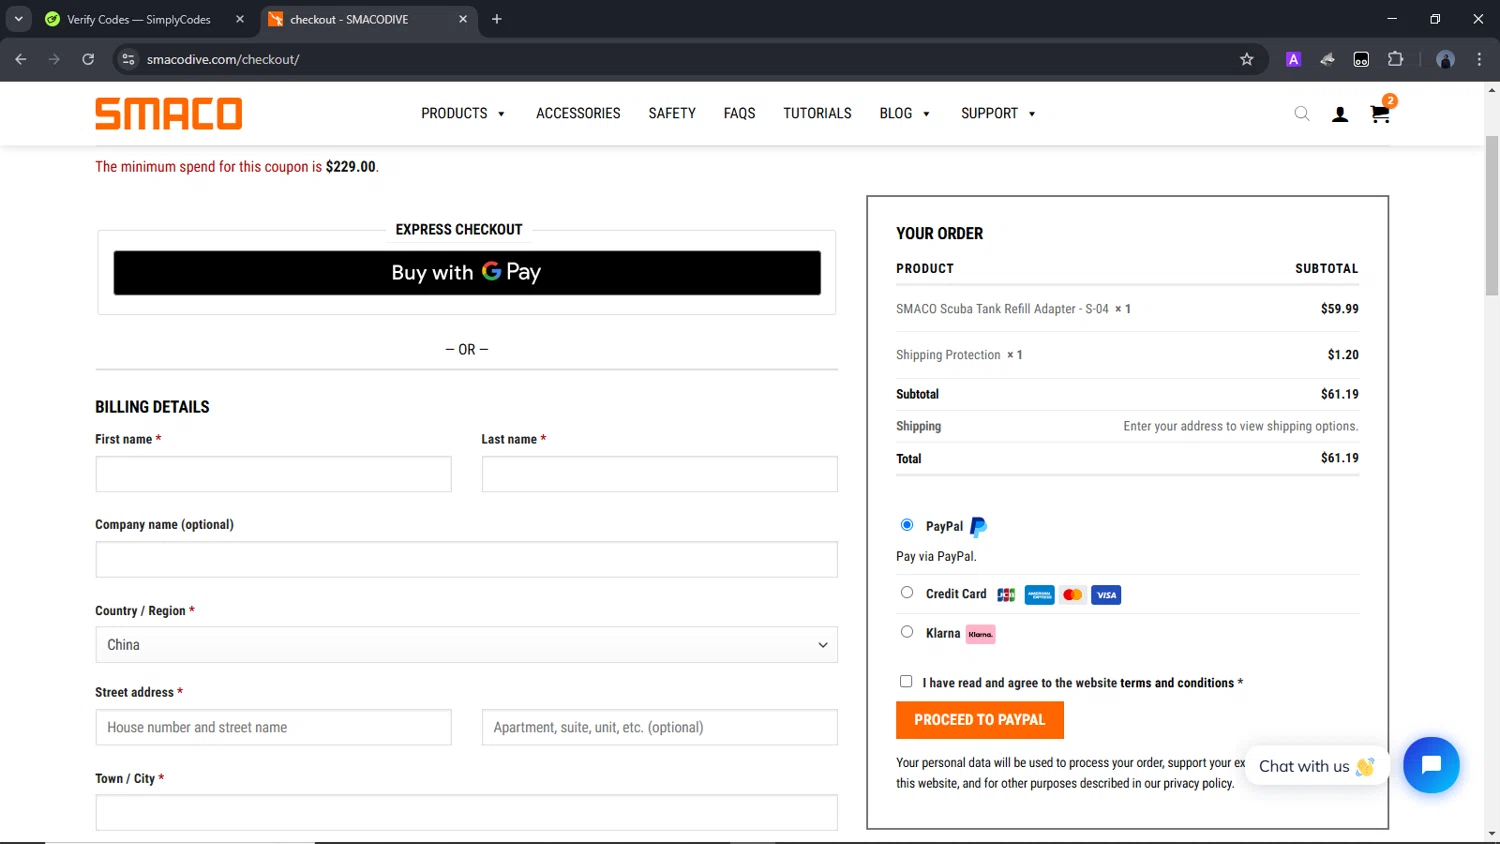
Task: Click the Klarna badge icon
Action: 981,634
